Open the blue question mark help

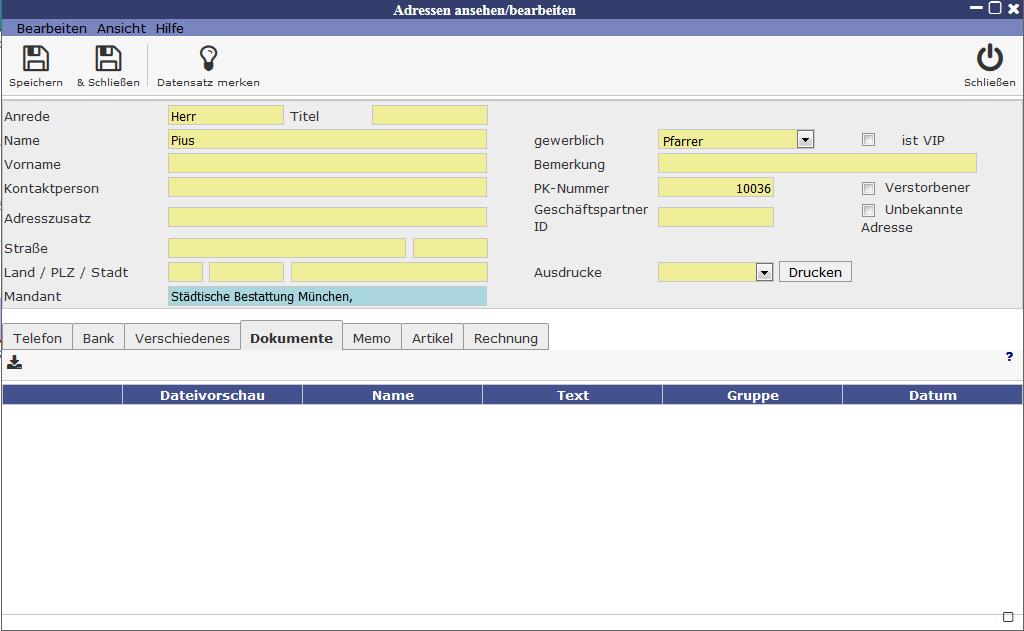coord(1009,357)
